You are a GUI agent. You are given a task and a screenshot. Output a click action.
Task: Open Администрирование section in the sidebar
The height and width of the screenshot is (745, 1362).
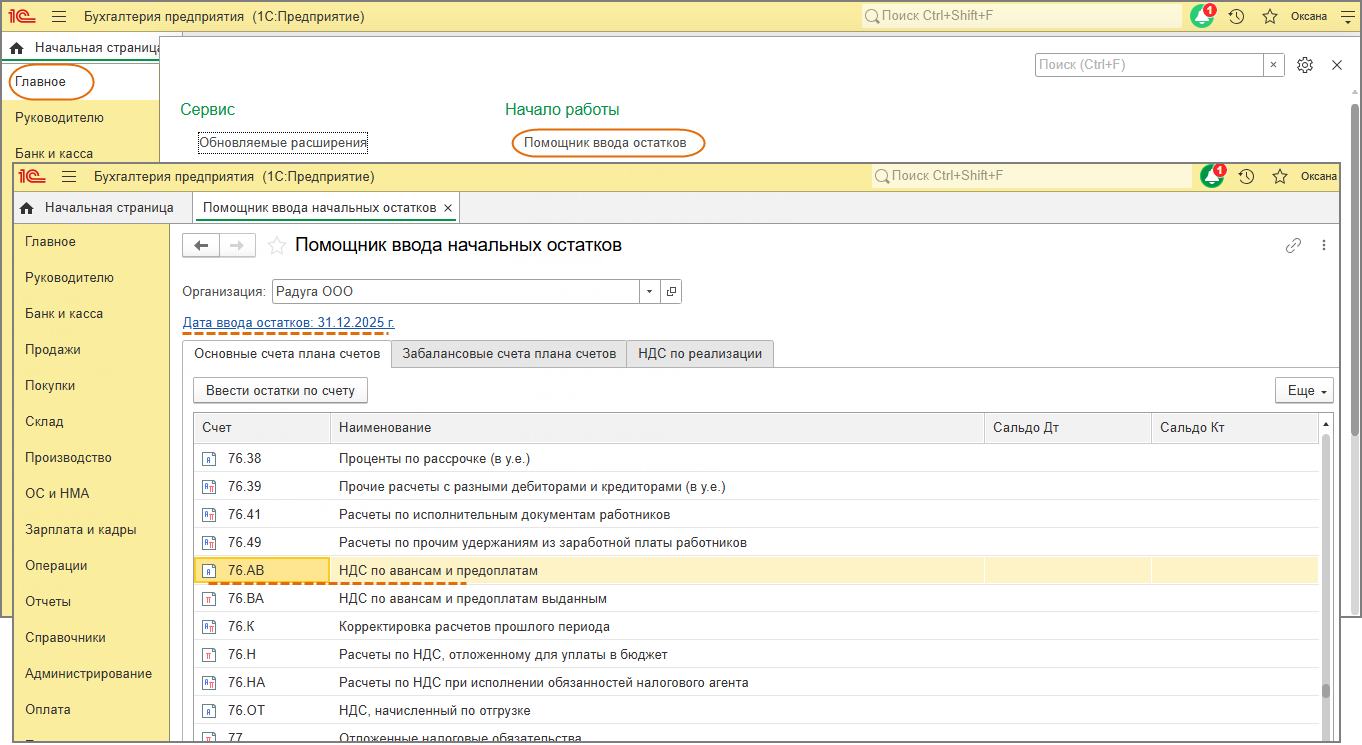point(89,674)
